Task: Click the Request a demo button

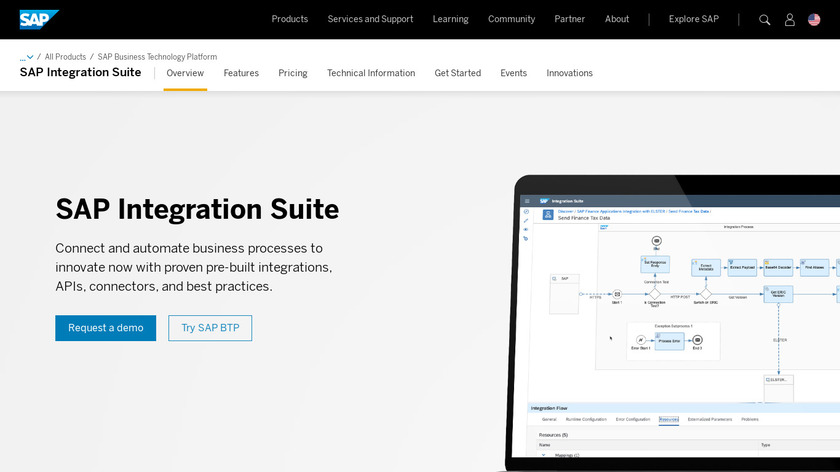Action: coord(106,328)
